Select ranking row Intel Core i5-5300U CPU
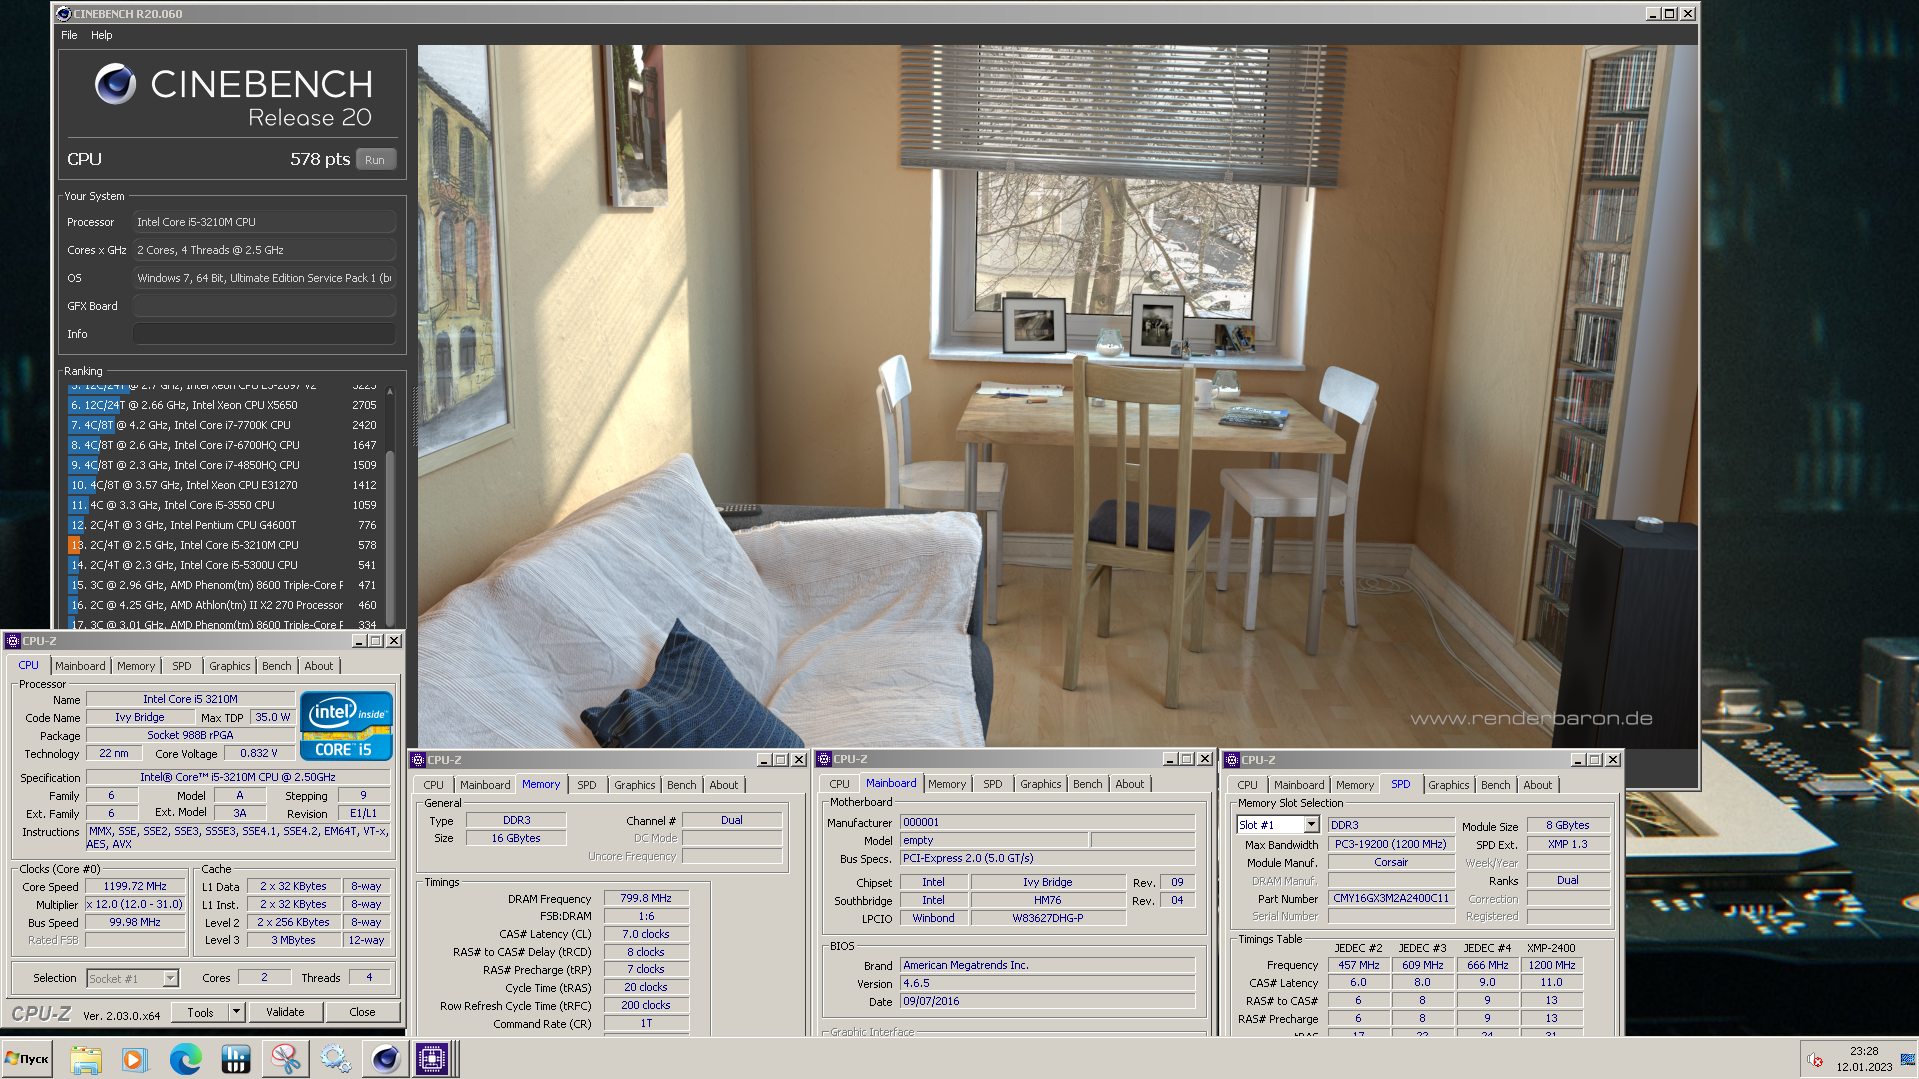 224,565
